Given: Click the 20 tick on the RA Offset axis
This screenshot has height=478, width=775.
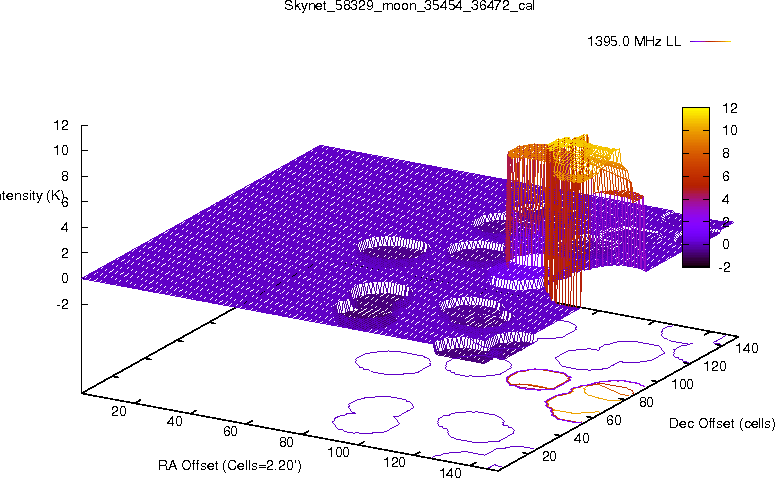Looking at the screenshot, I should [119, 411].
